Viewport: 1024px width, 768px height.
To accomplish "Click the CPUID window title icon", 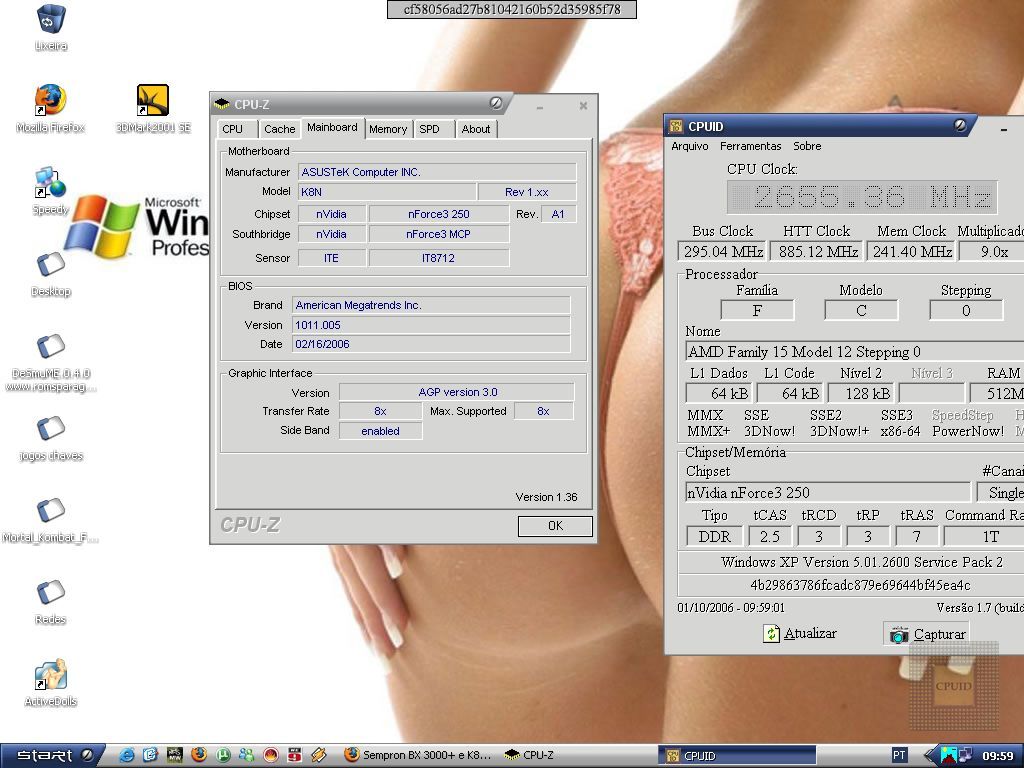I will coord(676,126).
